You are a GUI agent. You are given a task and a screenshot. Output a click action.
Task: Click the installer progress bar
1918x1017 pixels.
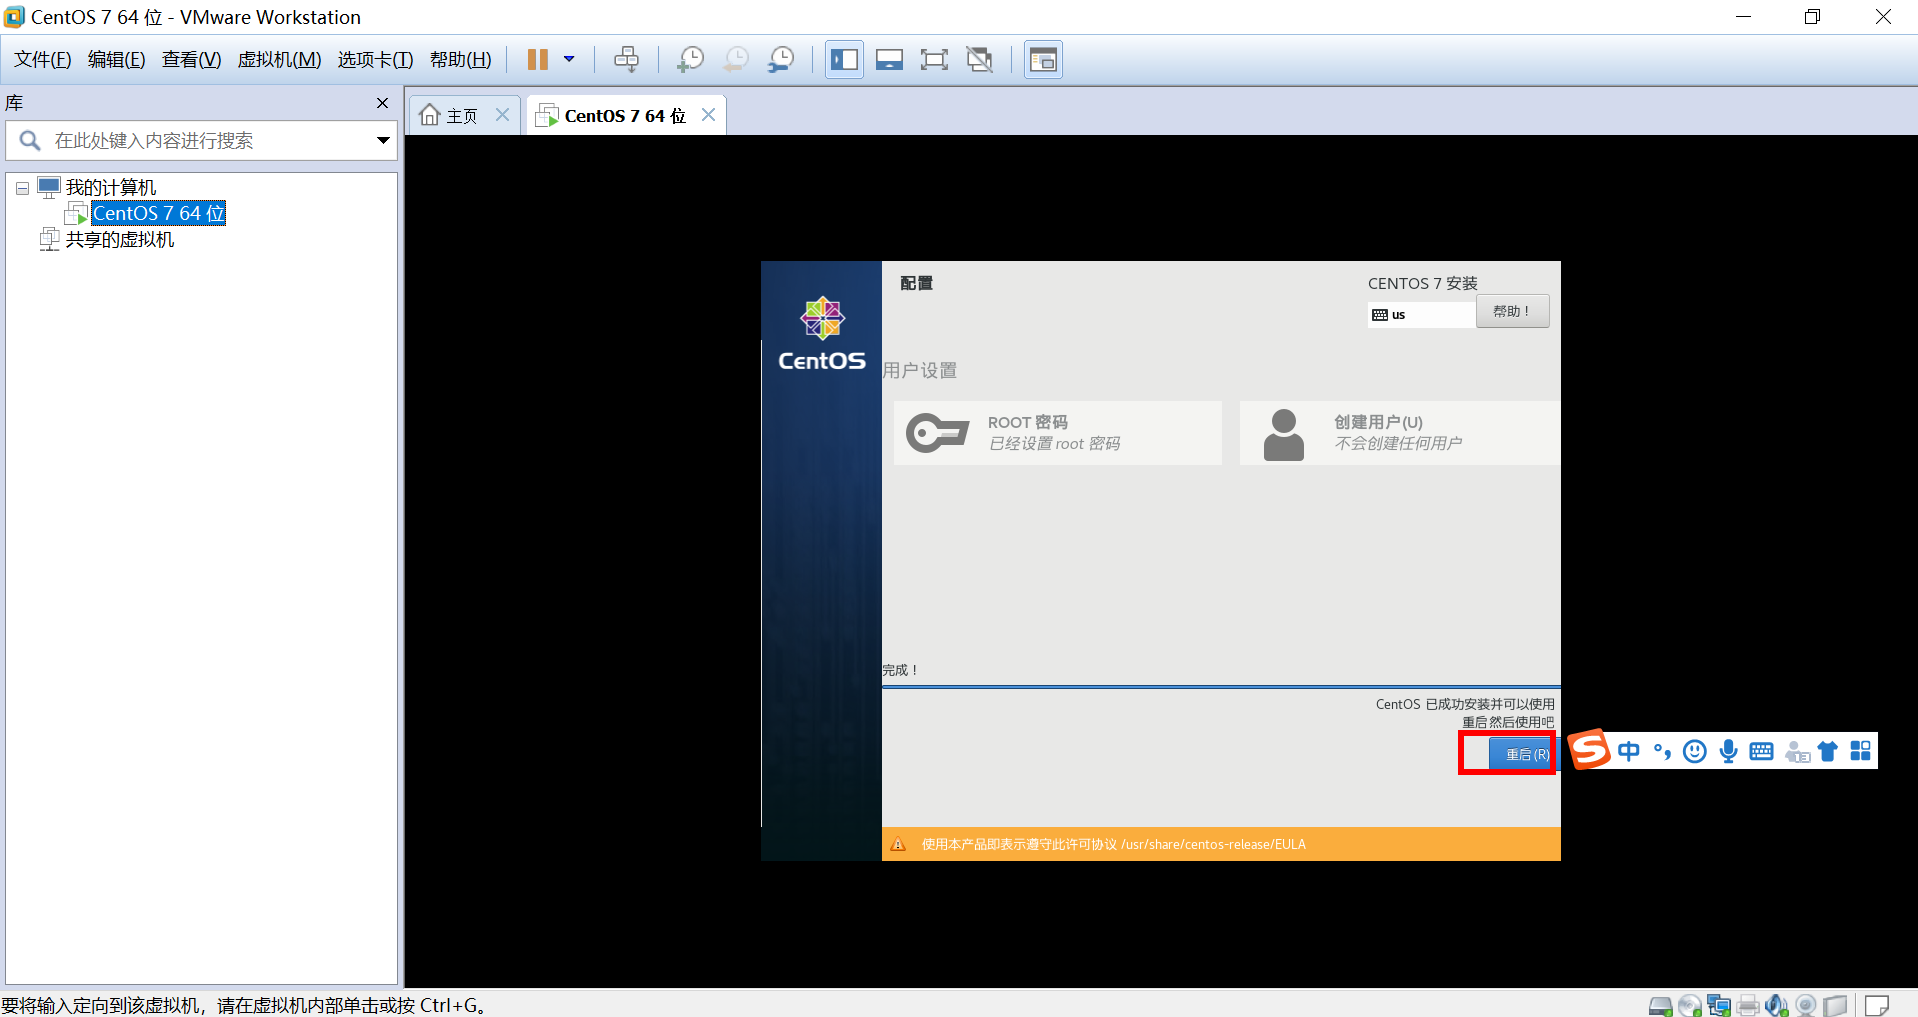pos(1221,687)
